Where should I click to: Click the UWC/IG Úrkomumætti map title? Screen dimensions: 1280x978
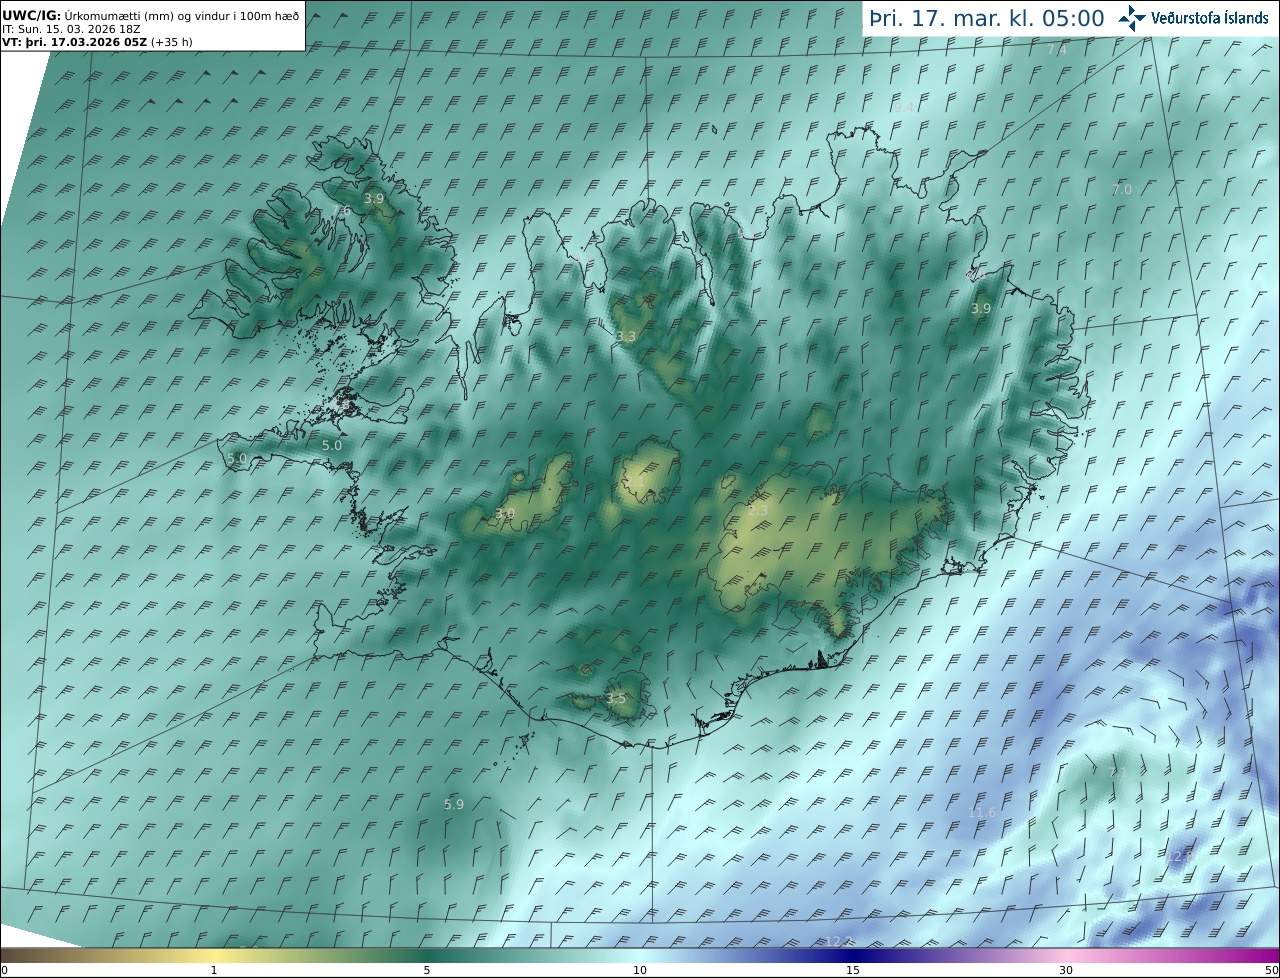click(x=151, y=16)
